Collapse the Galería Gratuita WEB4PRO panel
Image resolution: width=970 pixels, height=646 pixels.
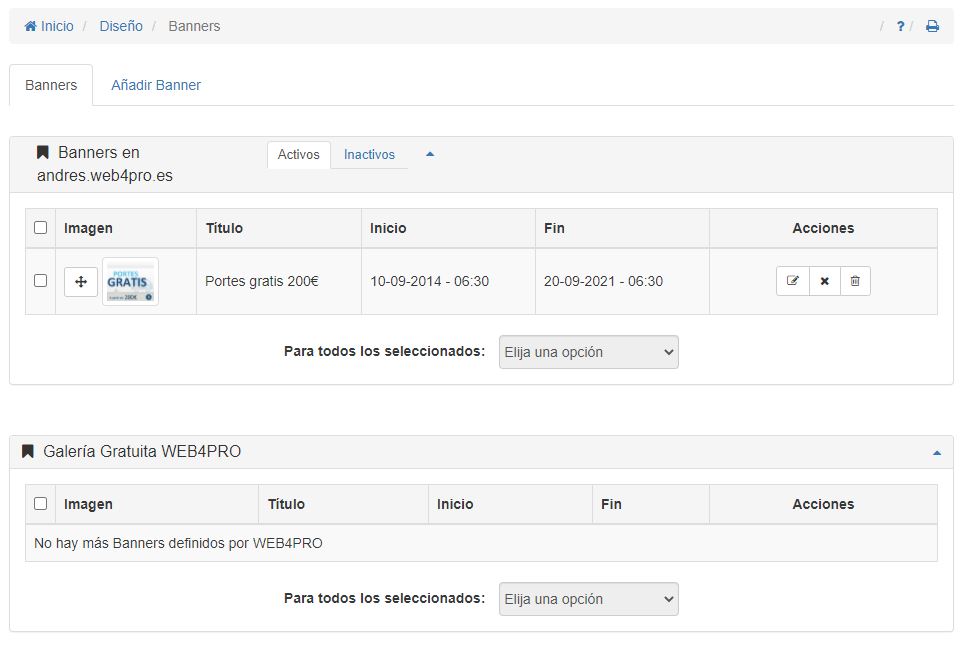pyautogui.click(x=936, y=453)
